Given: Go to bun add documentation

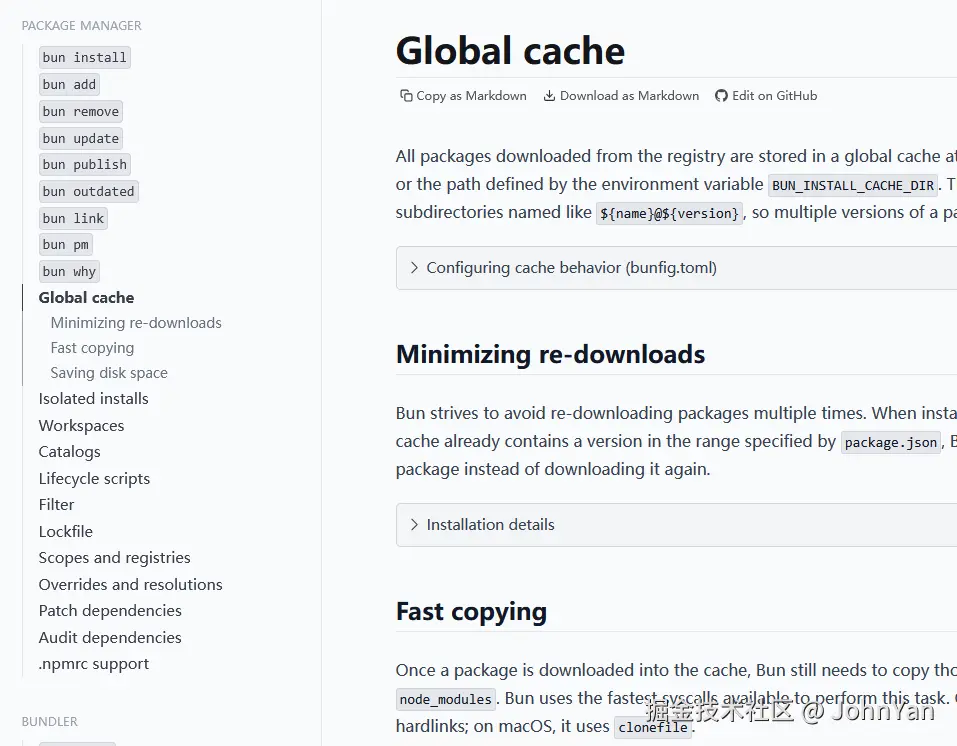Looking at the screenshot, I should coord(69,85).
